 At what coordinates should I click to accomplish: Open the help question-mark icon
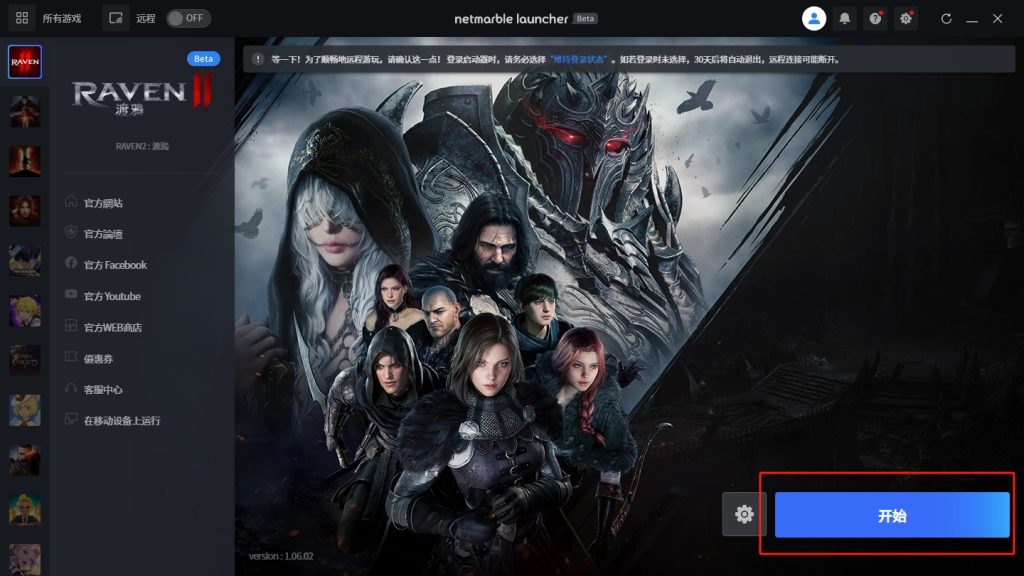pyautogui.click(x=875, y=18)
